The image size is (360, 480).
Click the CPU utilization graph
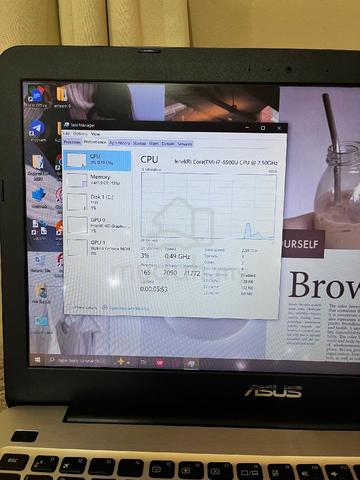coord(208,206)
